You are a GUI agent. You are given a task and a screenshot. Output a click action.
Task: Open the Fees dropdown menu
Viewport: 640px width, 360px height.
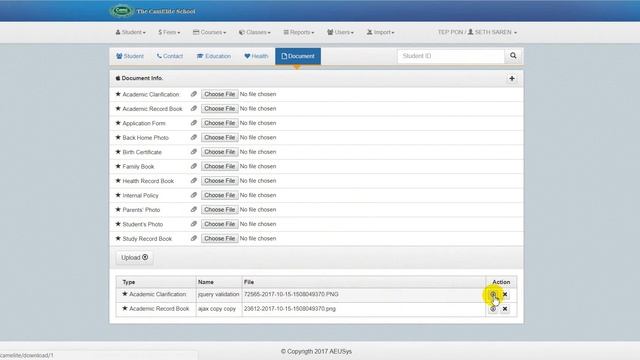(169, 32)
